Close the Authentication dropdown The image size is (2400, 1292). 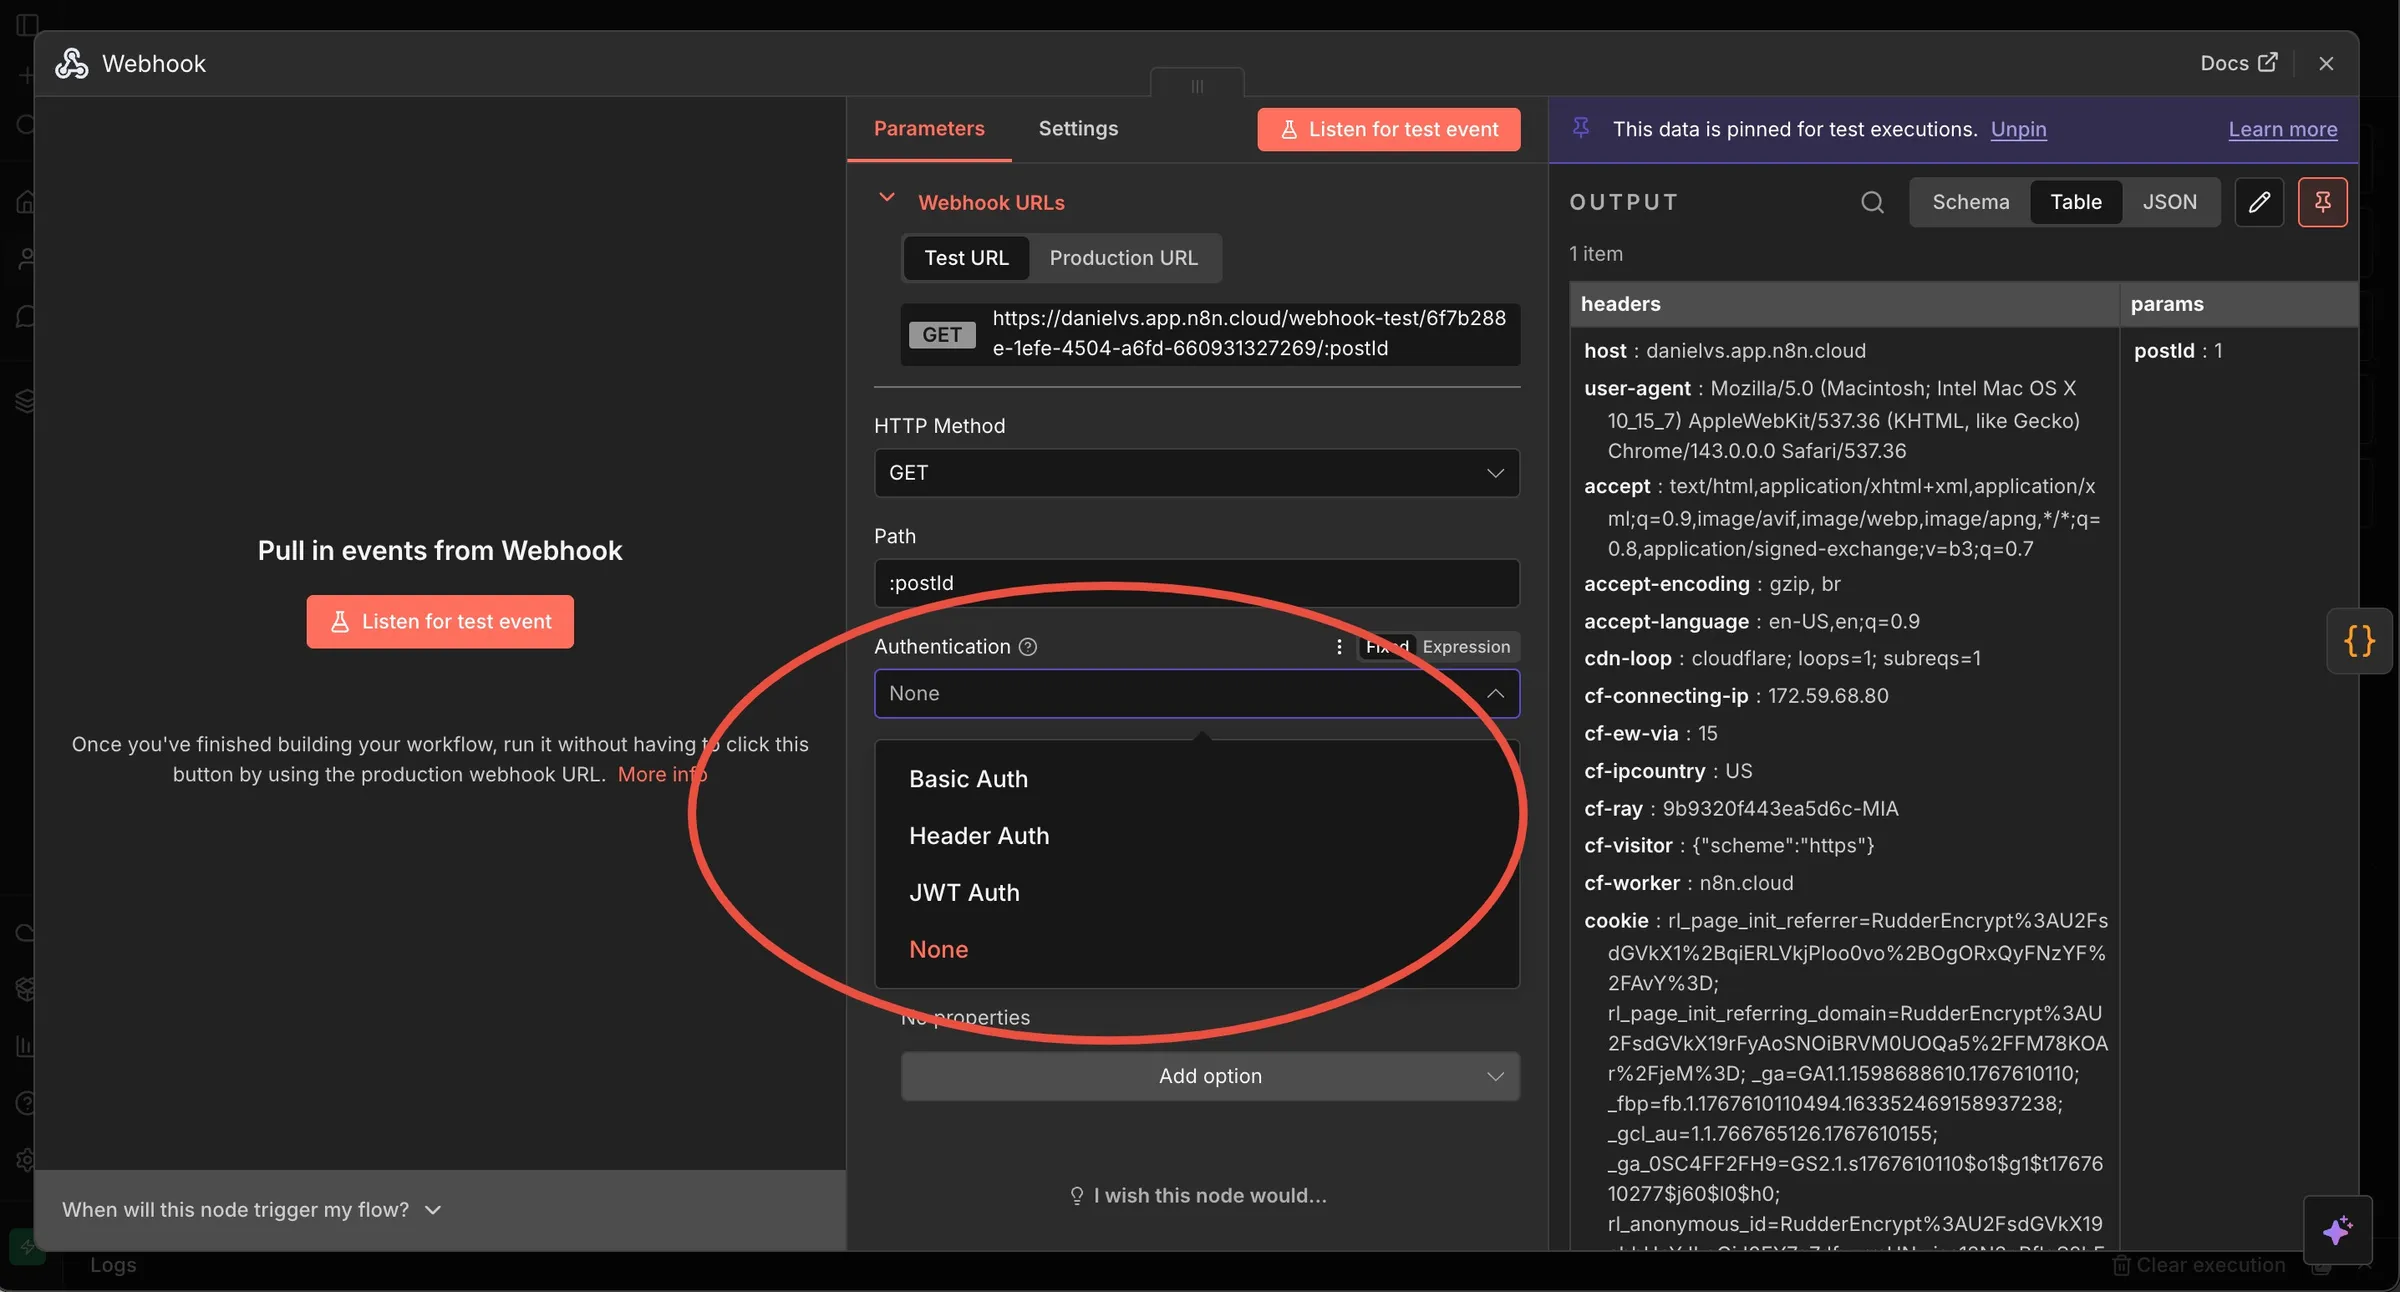(x=1495, y=693)
